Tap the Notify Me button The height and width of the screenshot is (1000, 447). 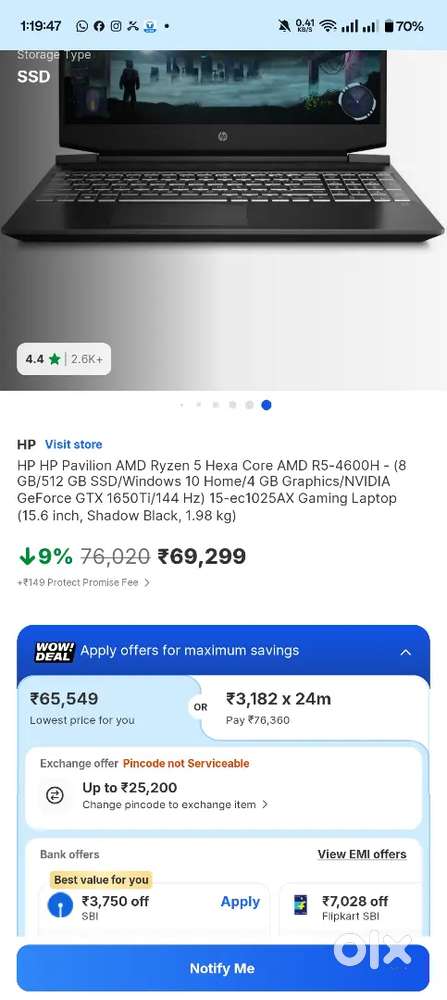tap(223, 968)
